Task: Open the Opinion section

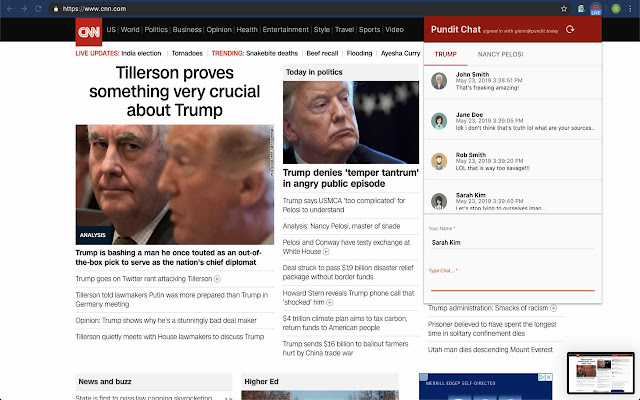Action: [219, 29]
